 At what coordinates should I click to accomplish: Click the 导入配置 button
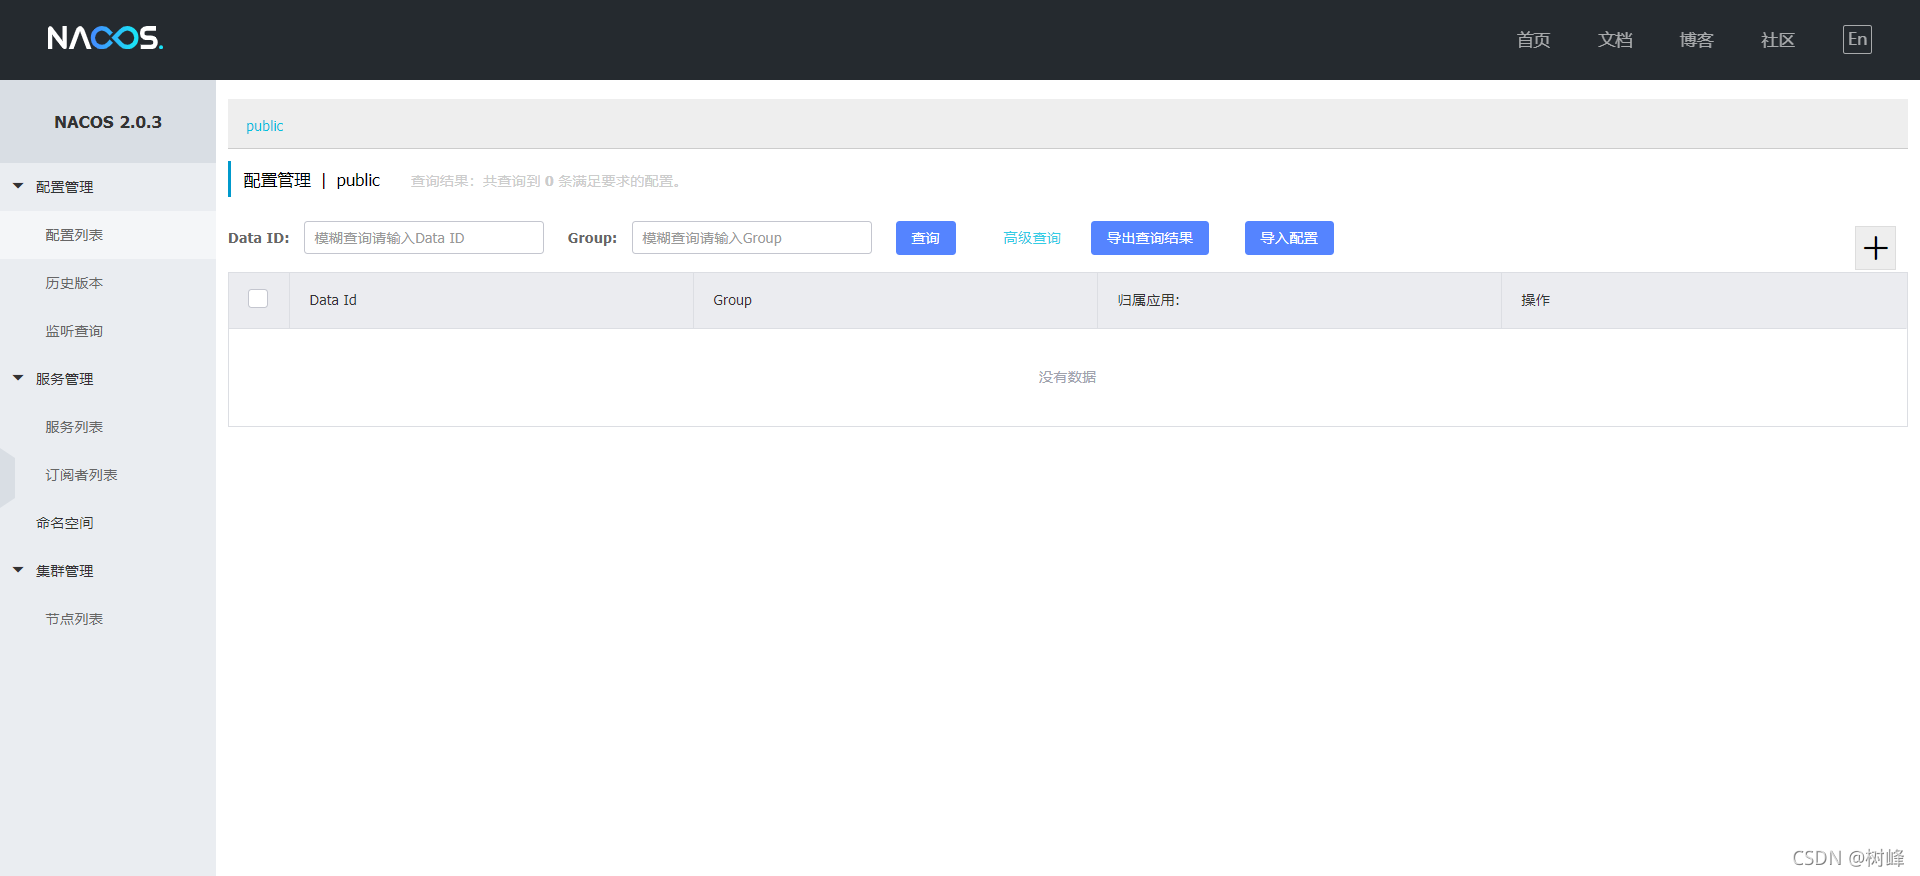(1289, 238)
